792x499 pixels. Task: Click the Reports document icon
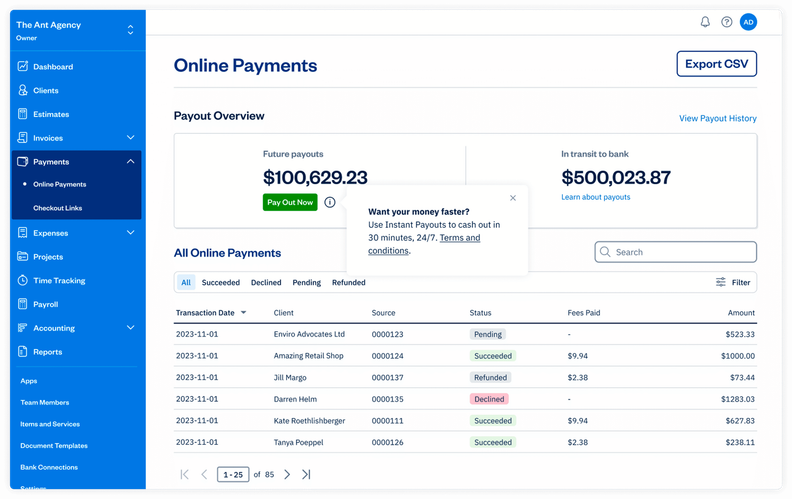click(22, 351)
